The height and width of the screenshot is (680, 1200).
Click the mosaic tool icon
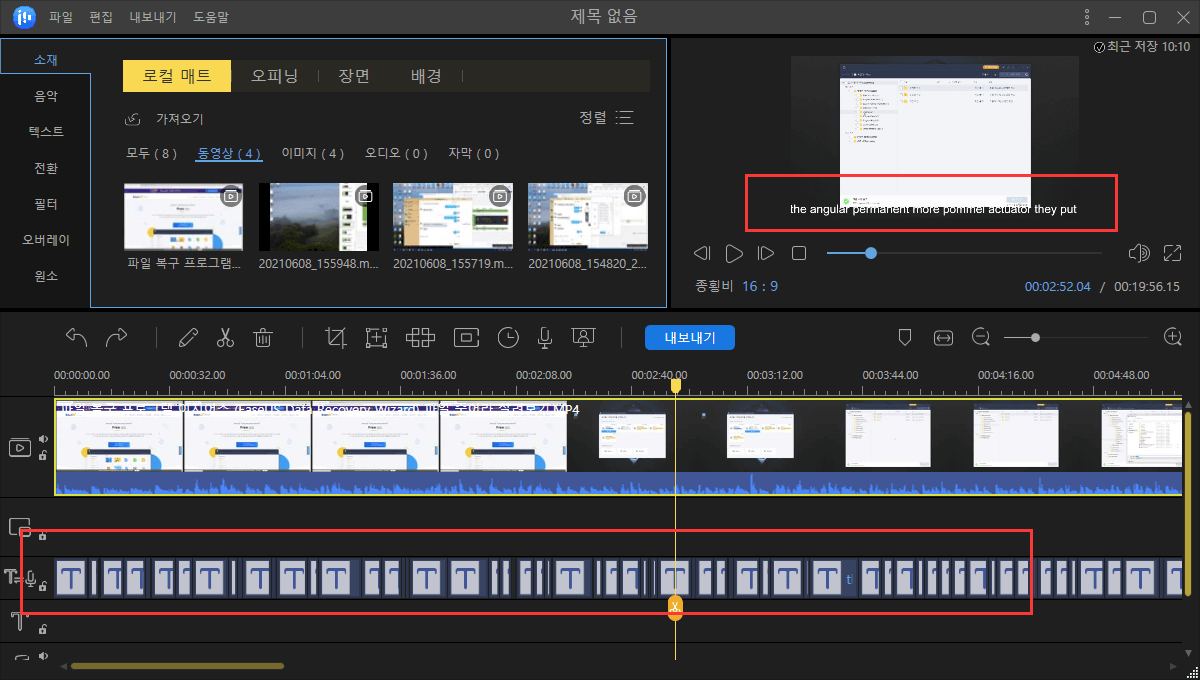point(420,337)
